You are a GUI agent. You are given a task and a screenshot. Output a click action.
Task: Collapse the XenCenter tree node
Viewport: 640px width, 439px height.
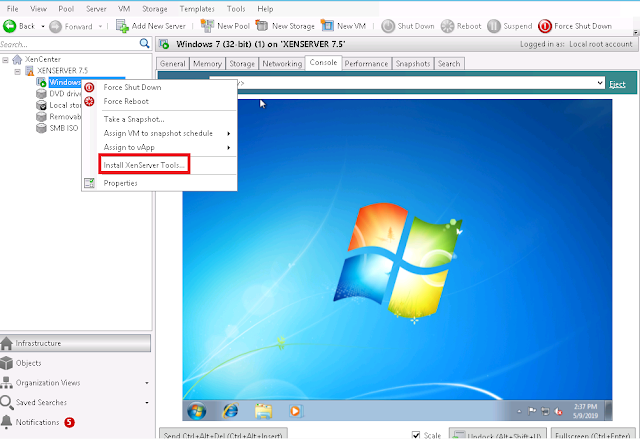pyautogui.click(x=5, y=60)
